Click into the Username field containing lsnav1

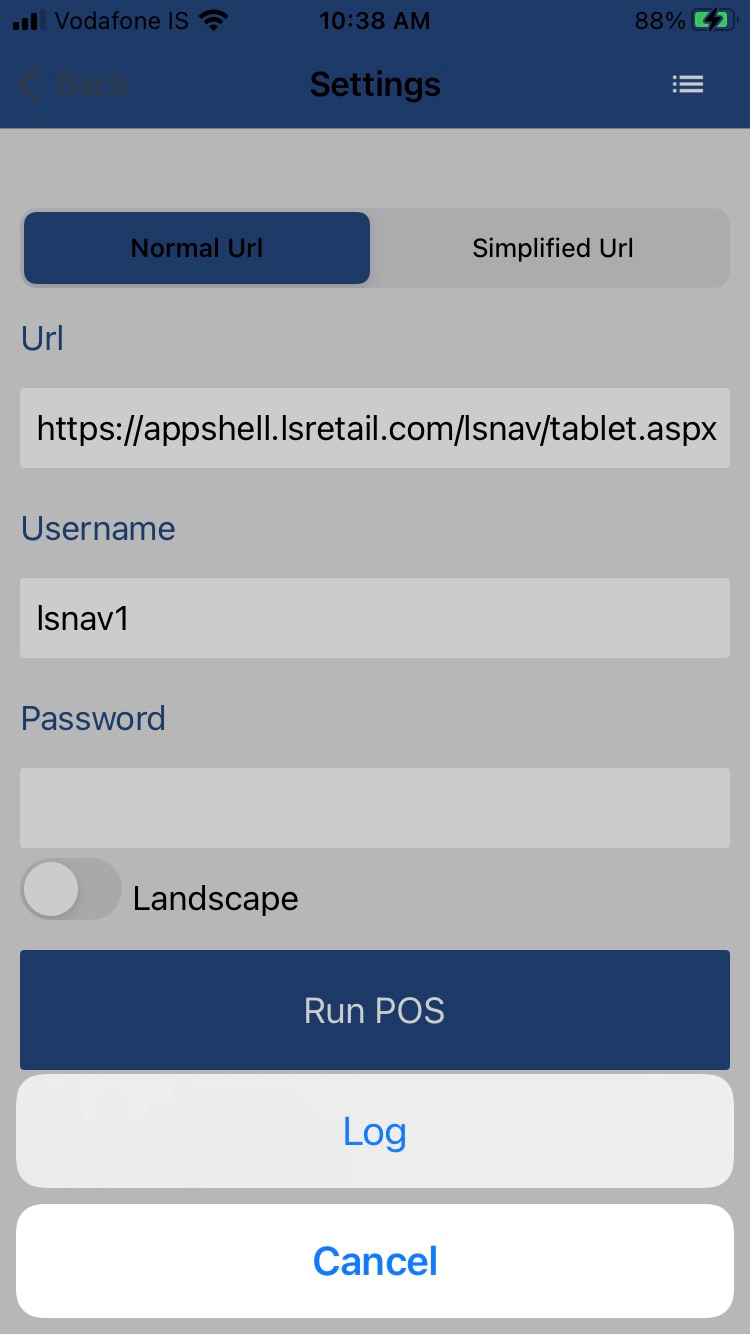click(375, 618)
